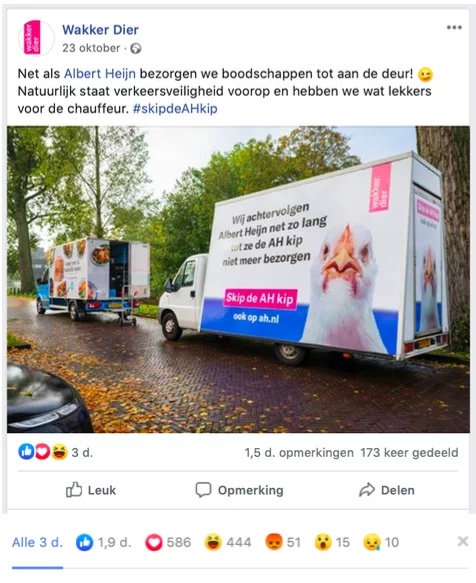Select the Alle 3 d. reactions tab

(37, 542)
